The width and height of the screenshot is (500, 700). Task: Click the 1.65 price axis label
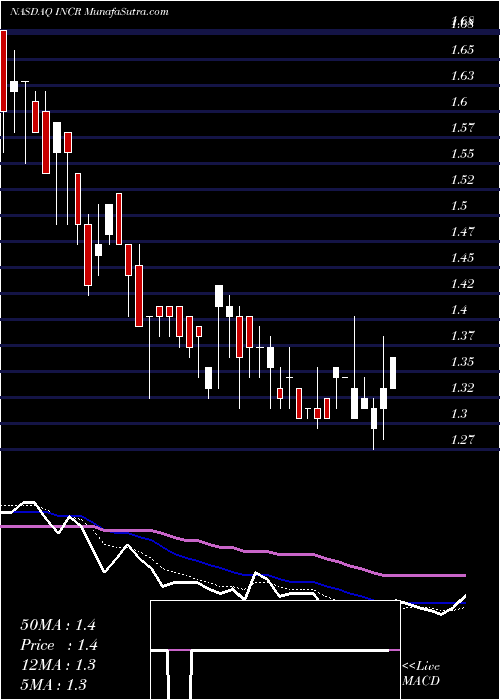coord(462,50)
